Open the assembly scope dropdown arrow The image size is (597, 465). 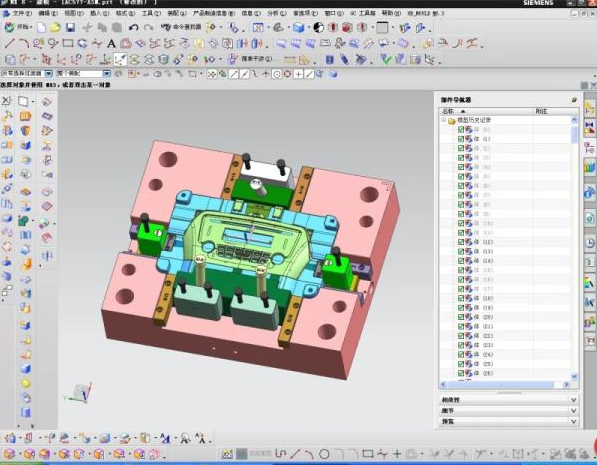[x=107, y=74]
